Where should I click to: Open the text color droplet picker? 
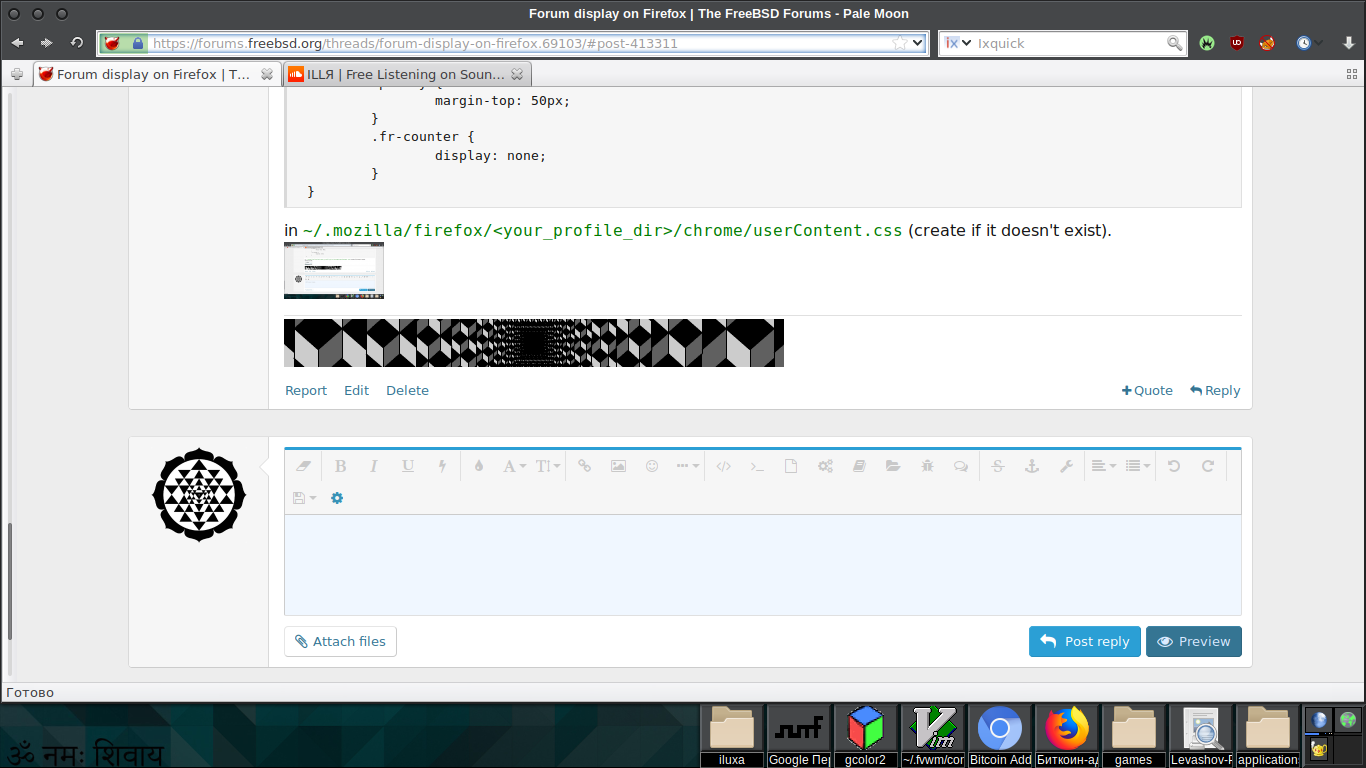coord(478,466)
